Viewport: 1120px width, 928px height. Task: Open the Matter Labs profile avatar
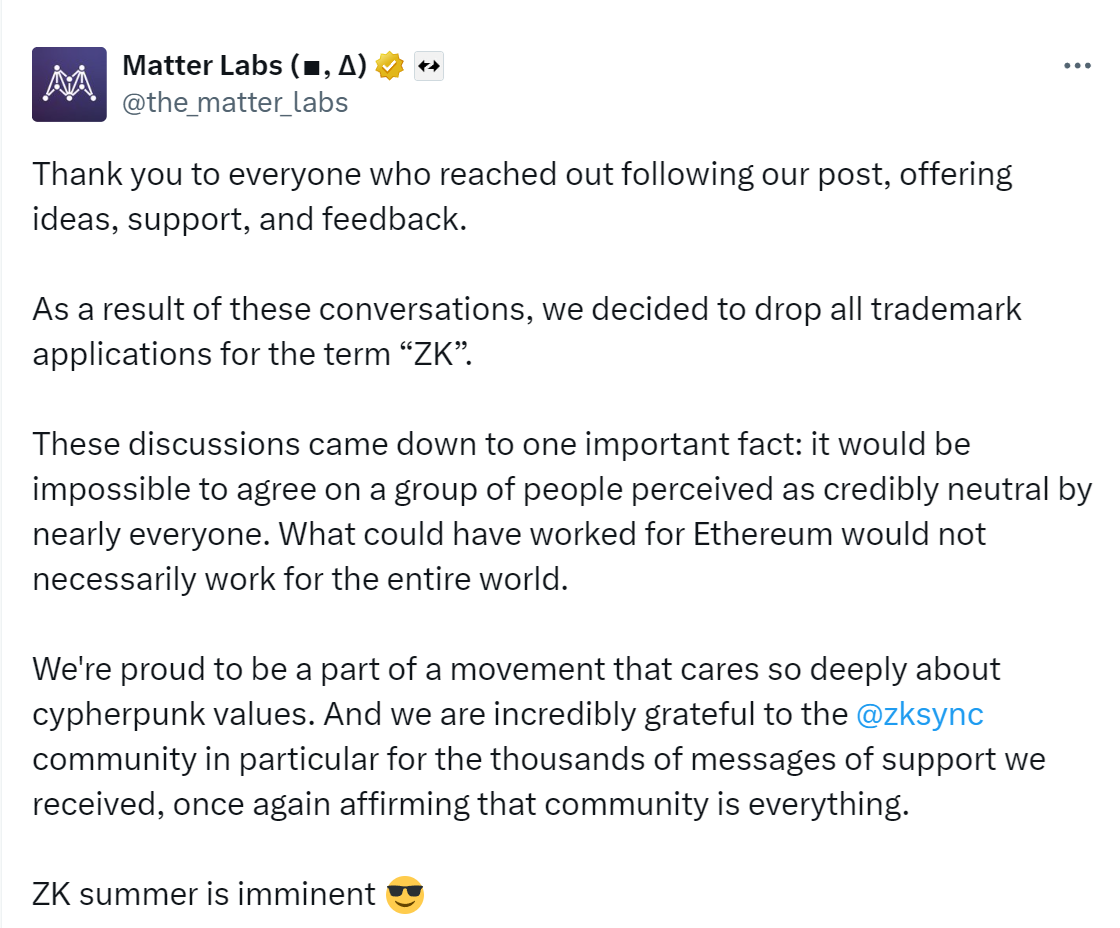click(69, 84)
